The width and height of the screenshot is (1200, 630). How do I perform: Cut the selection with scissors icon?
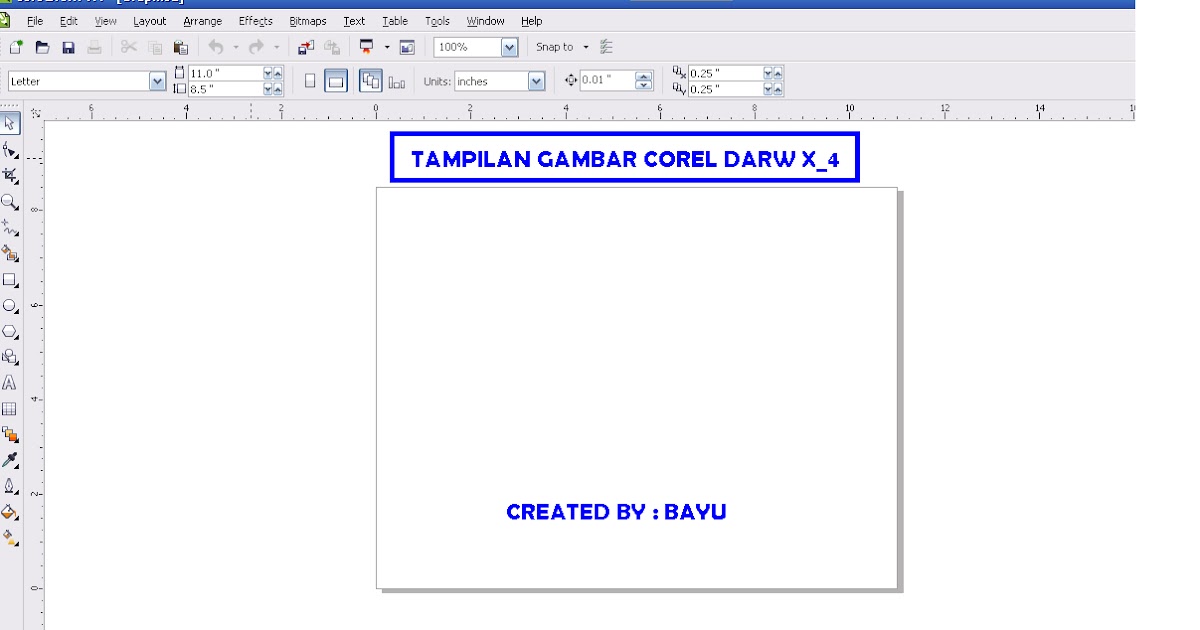click(129, 47)
